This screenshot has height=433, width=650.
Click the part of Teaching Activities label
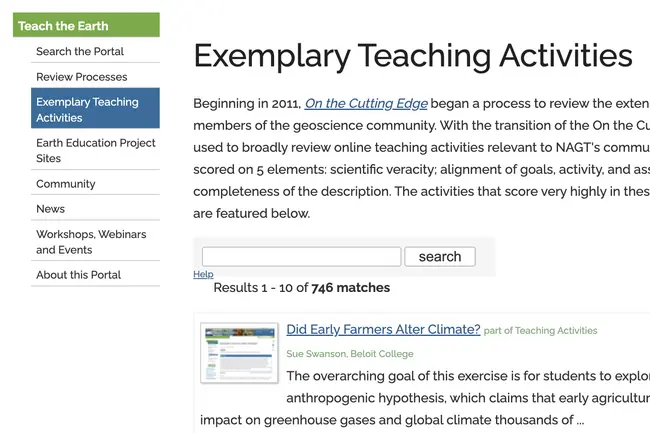coord(540,331)
